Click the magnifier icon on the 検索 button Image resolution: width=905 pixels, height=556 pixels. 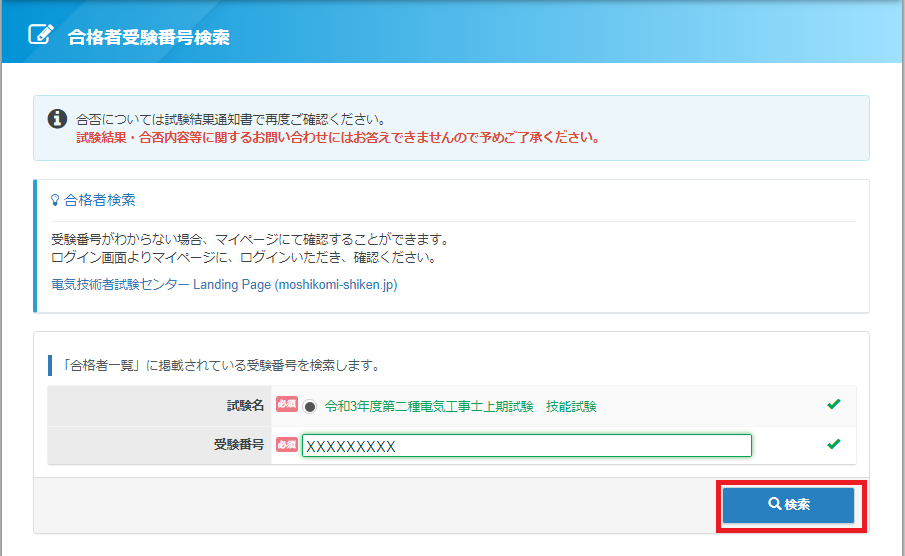click(774, 505)
